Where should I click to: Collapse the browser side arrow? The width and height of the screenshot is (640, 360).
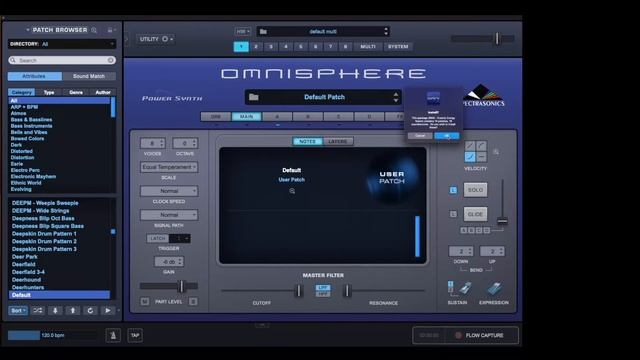pos(126,39)
